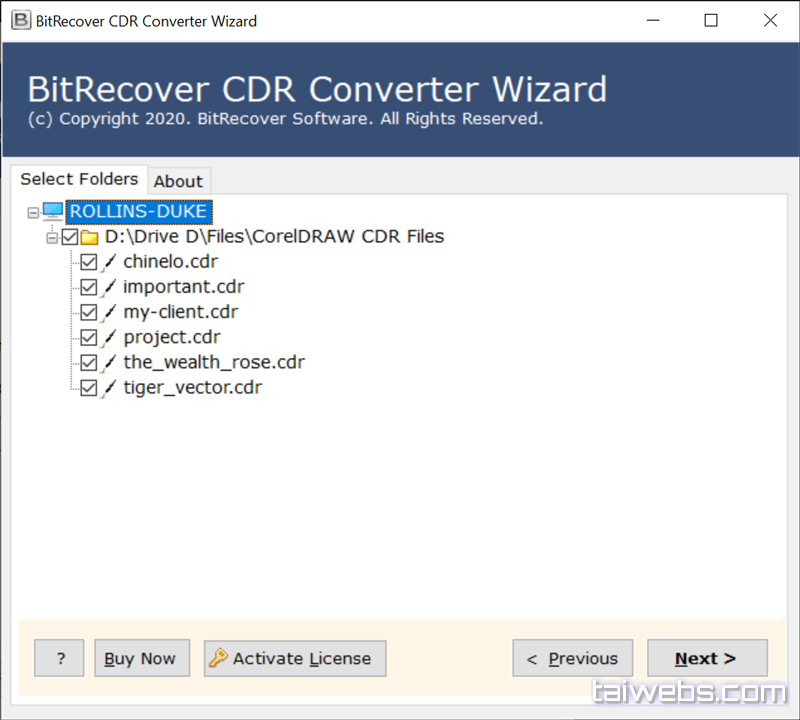Select the my-client.cdr file name
The image size is (800, 720).
[181, 312]
